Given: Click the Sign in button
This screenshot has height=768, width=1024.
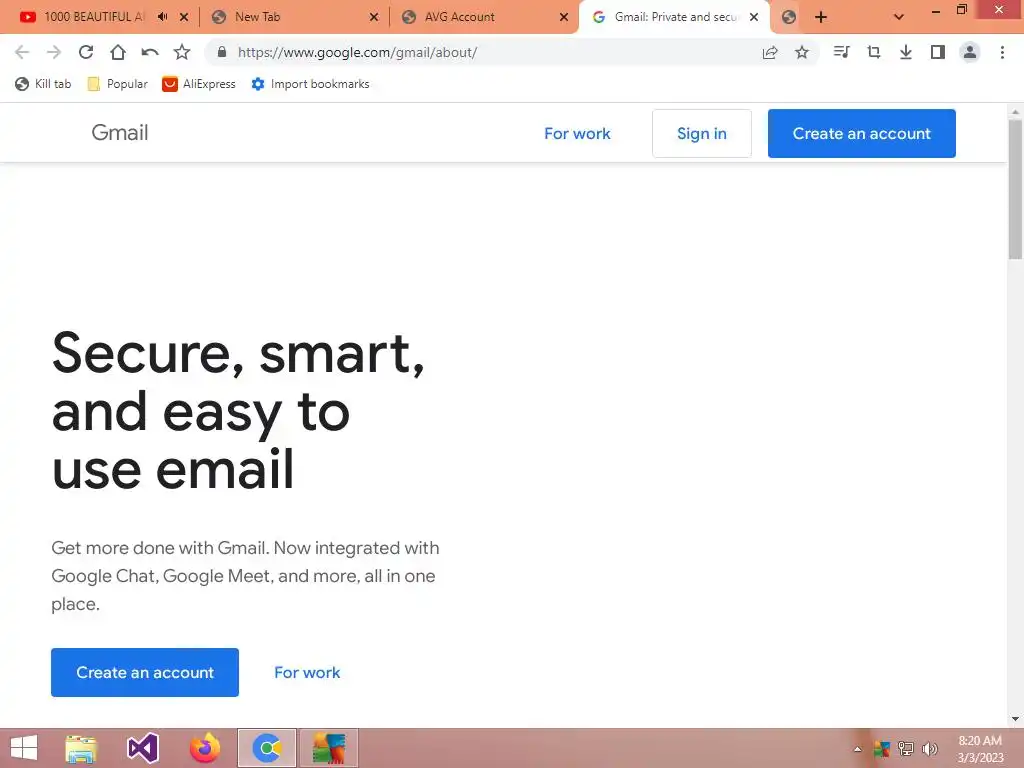Looking at the screenshot, I should pos(701,133).
